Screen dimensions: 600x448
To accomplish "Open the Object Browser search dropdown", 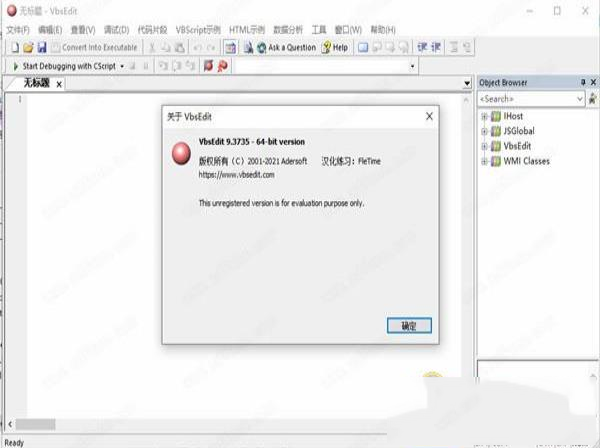I will 580,99.
